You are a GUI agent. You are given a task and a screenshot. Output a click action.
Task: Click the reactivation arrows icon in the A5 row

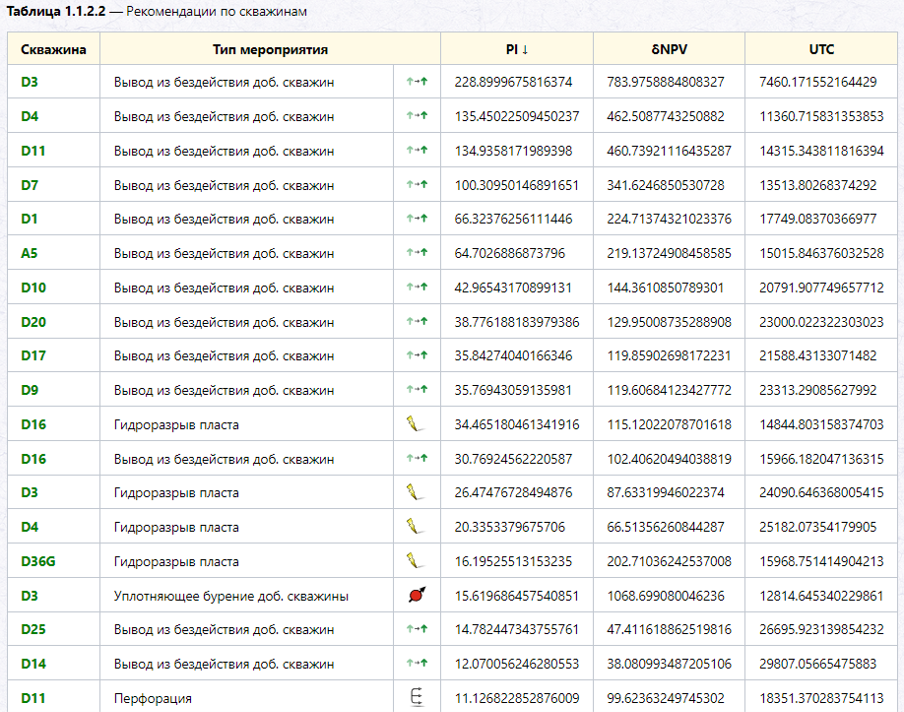[417, 253]
